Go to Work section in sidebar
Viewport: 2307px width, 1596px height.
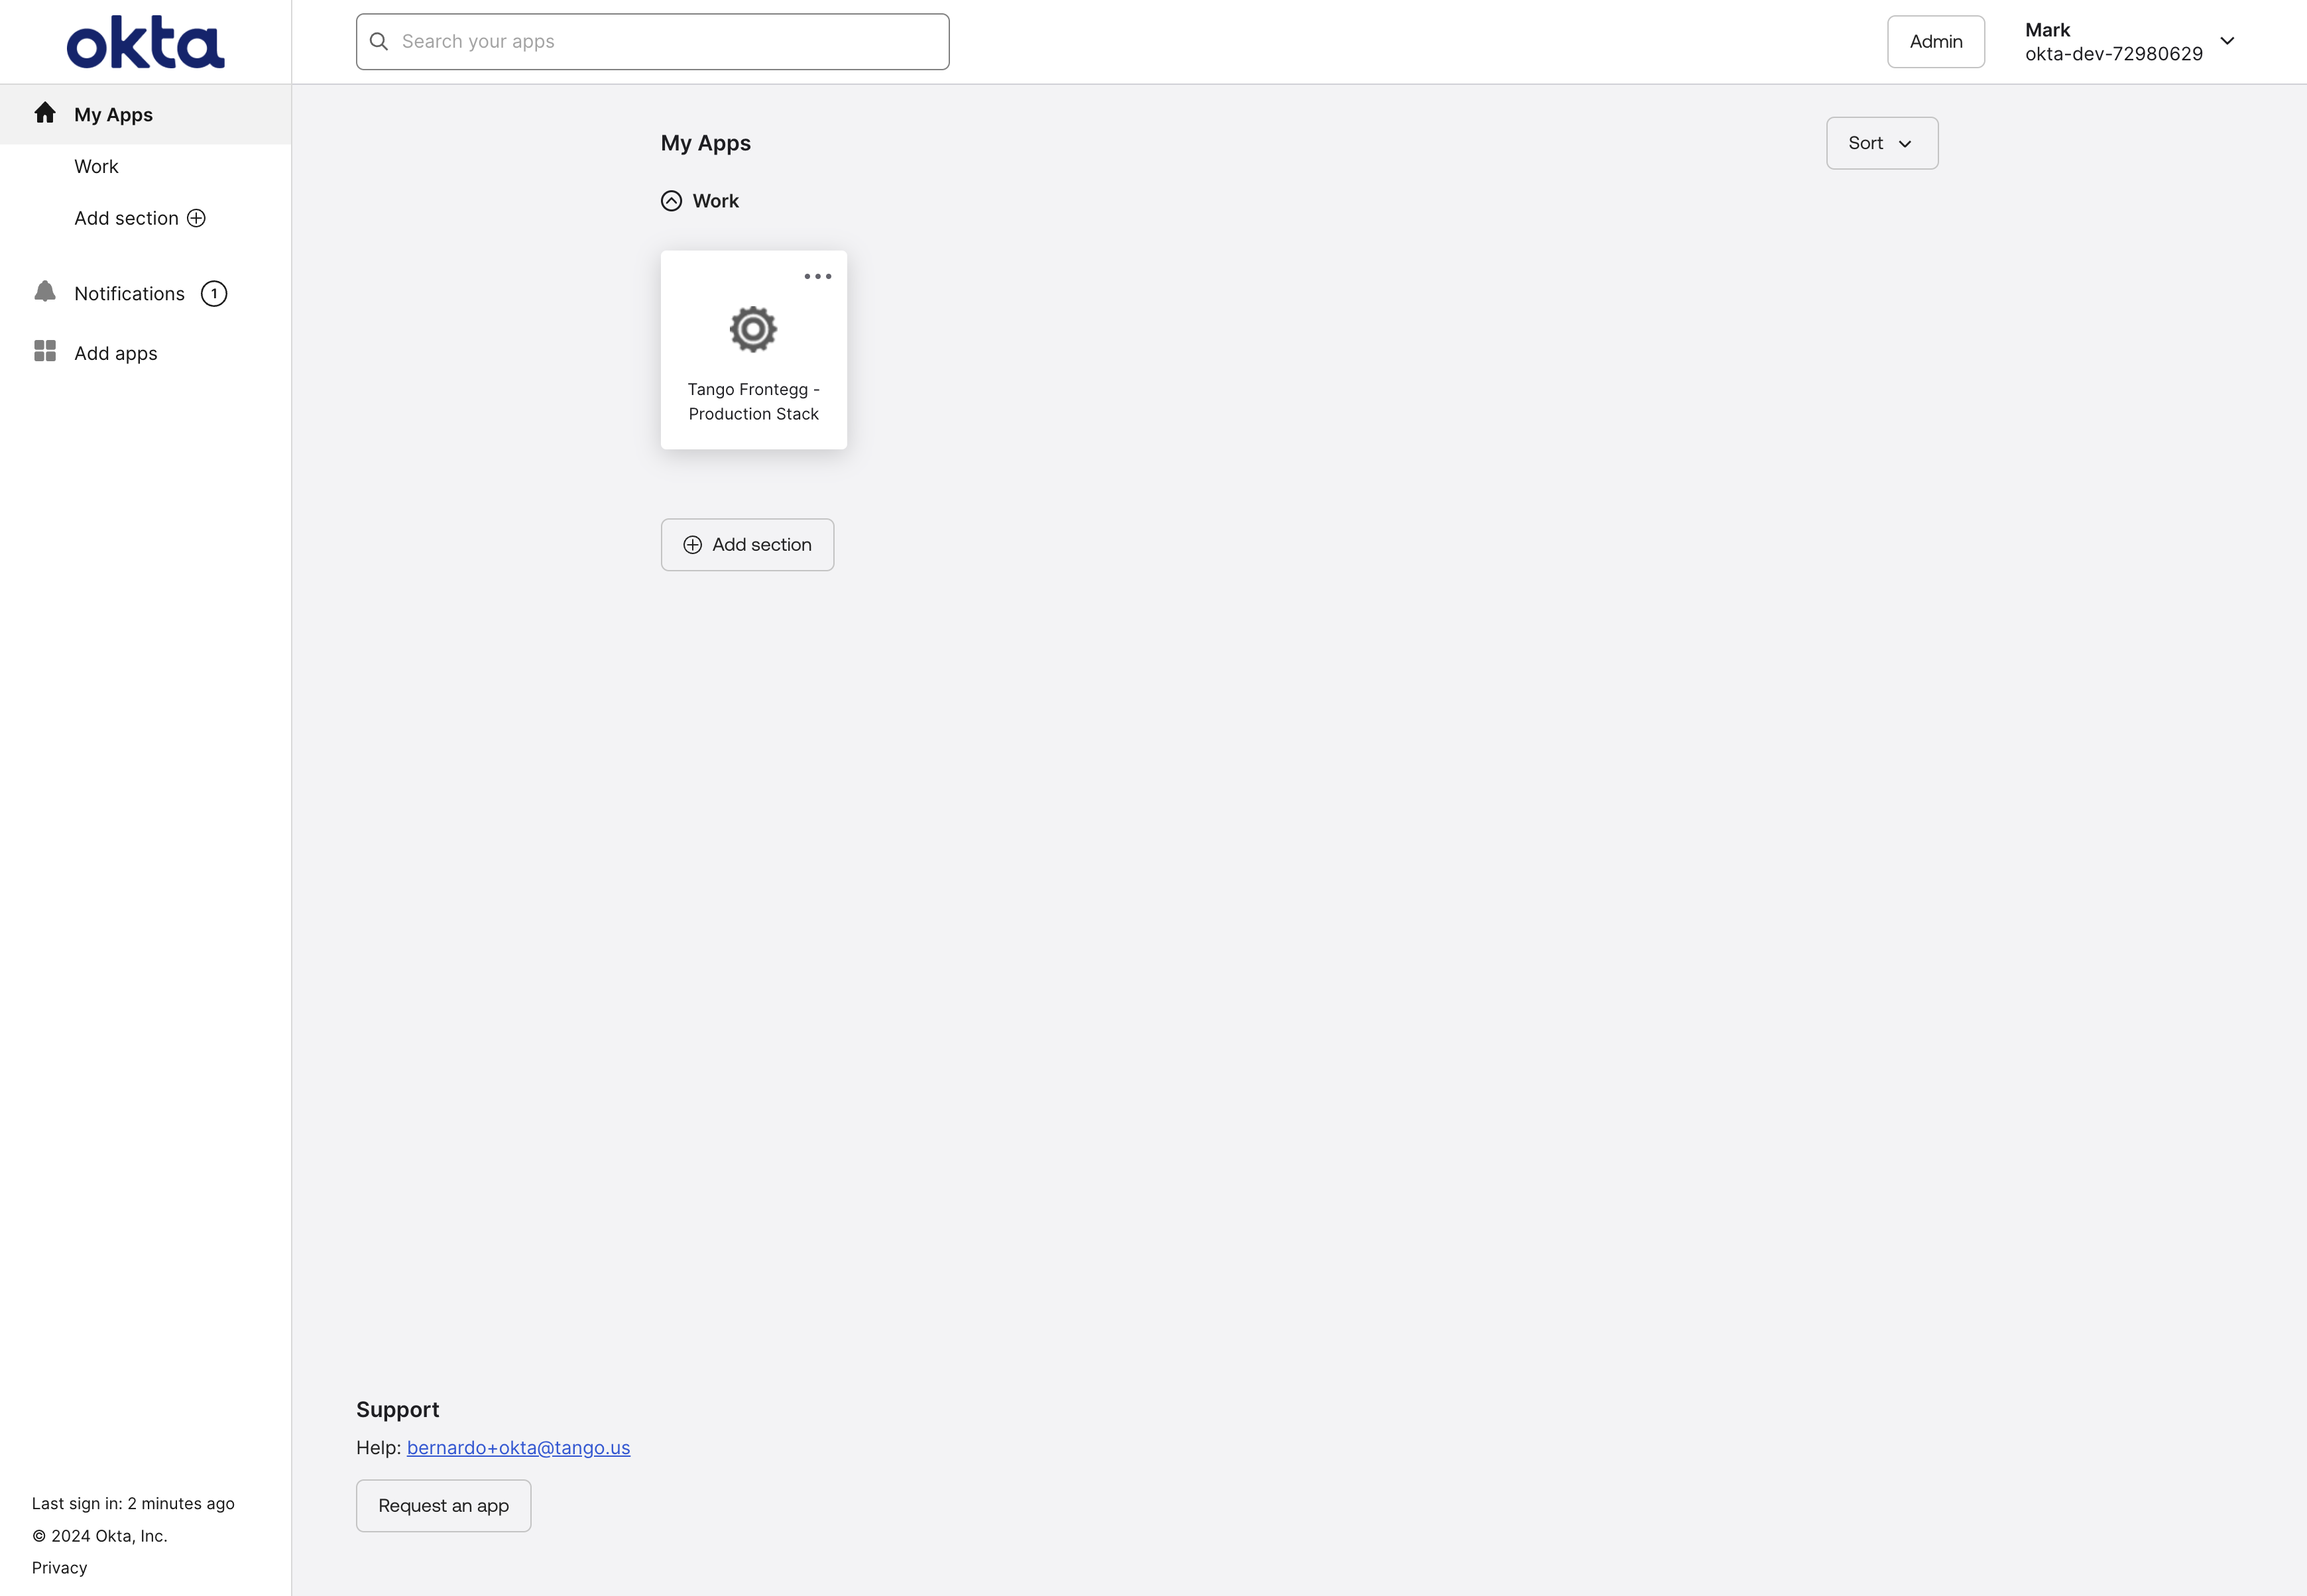[x=96, y=167]
